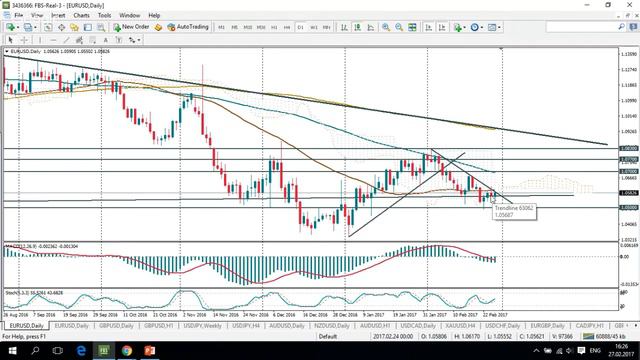The width and height of the screenshot is (640, 360).
Task: Show the Navigator panel
Action: (74, 27)
